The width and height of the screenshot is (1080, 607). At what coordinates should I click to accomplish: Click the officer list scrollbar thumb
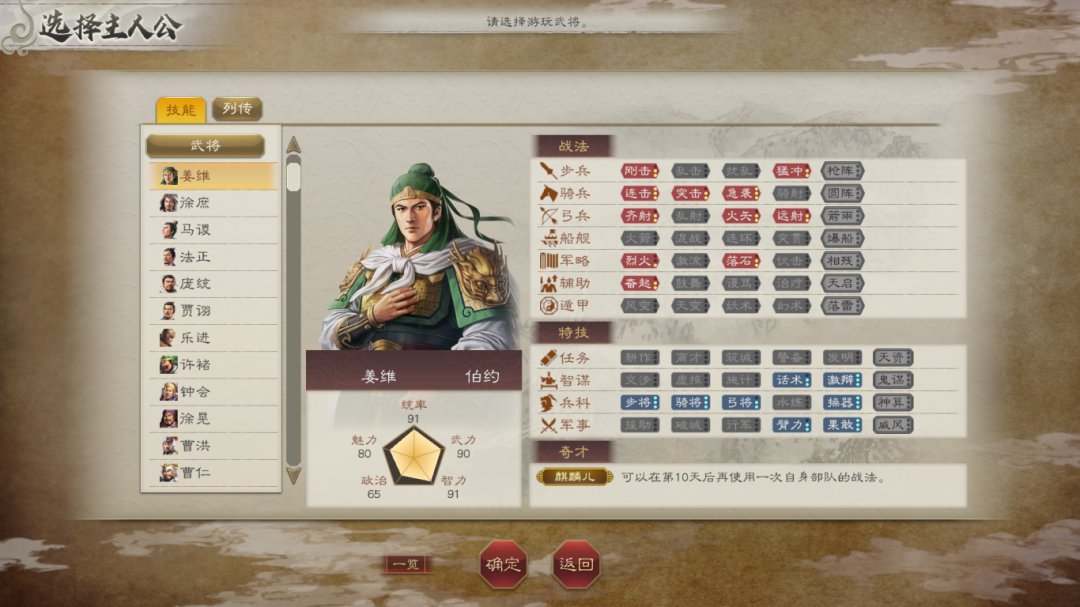(293, 174)
